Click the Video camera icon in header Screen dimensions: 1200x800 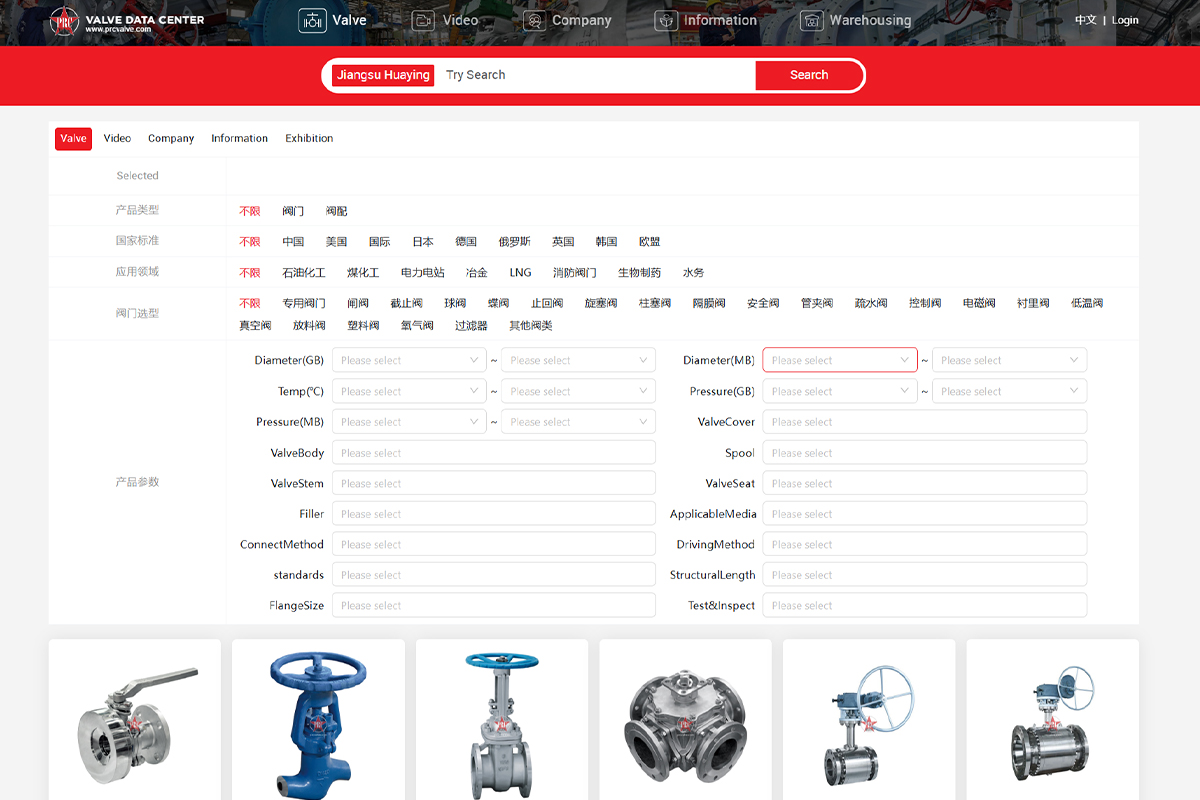coord(423,20)
